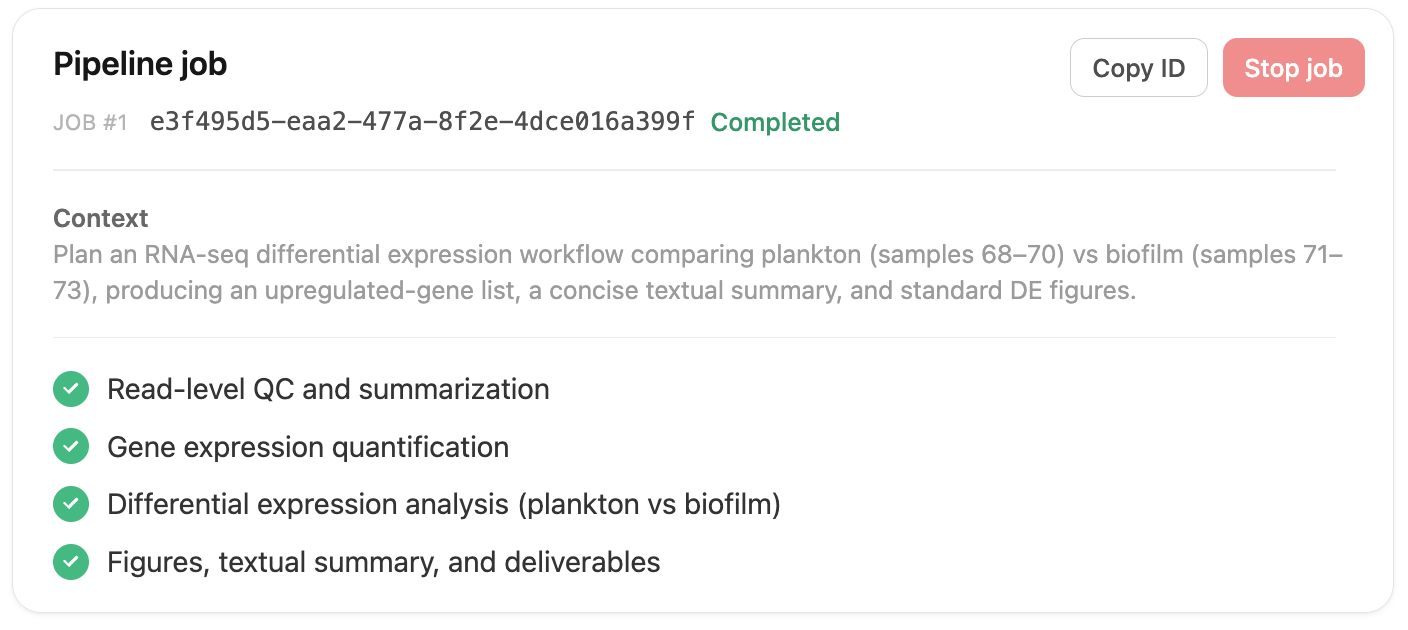Click the Copy ID button

(x=1138, y=67)
